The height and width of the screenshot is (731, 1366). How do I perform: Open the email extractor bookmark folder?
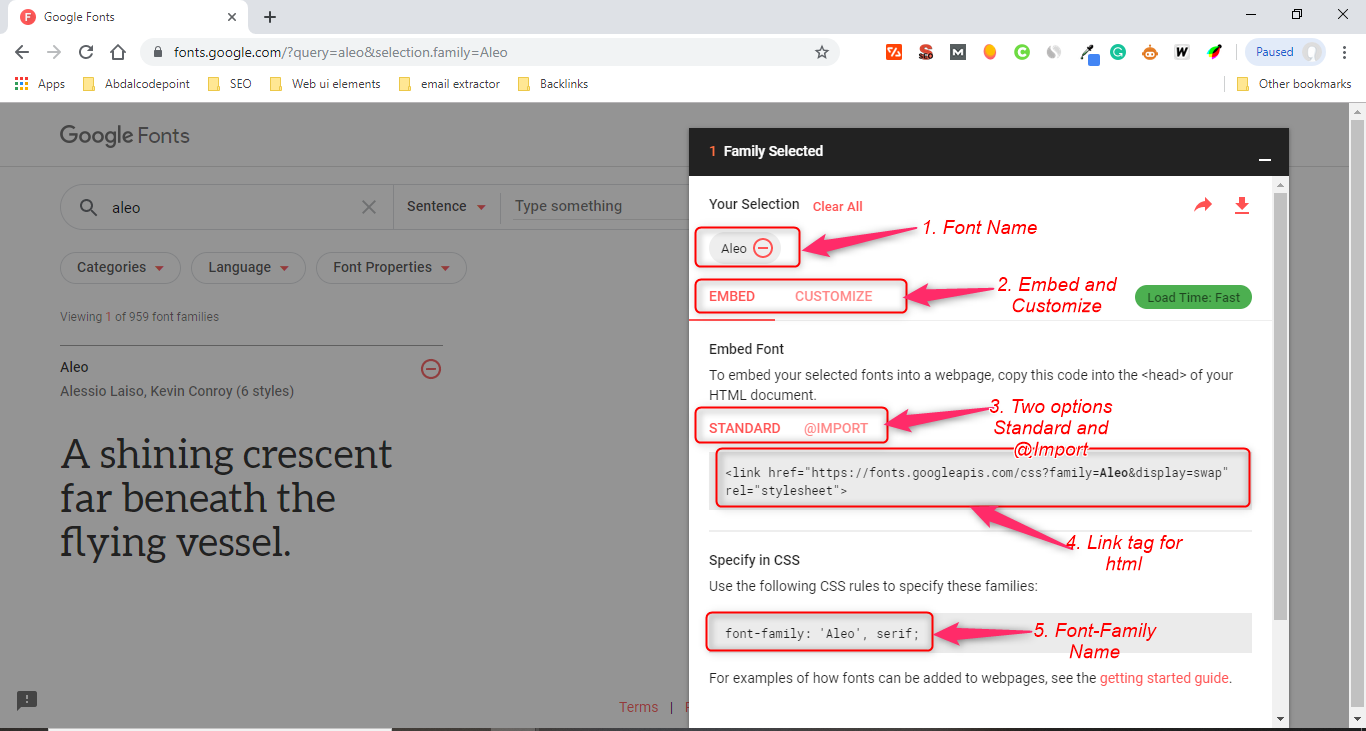[x=449, y=84]
